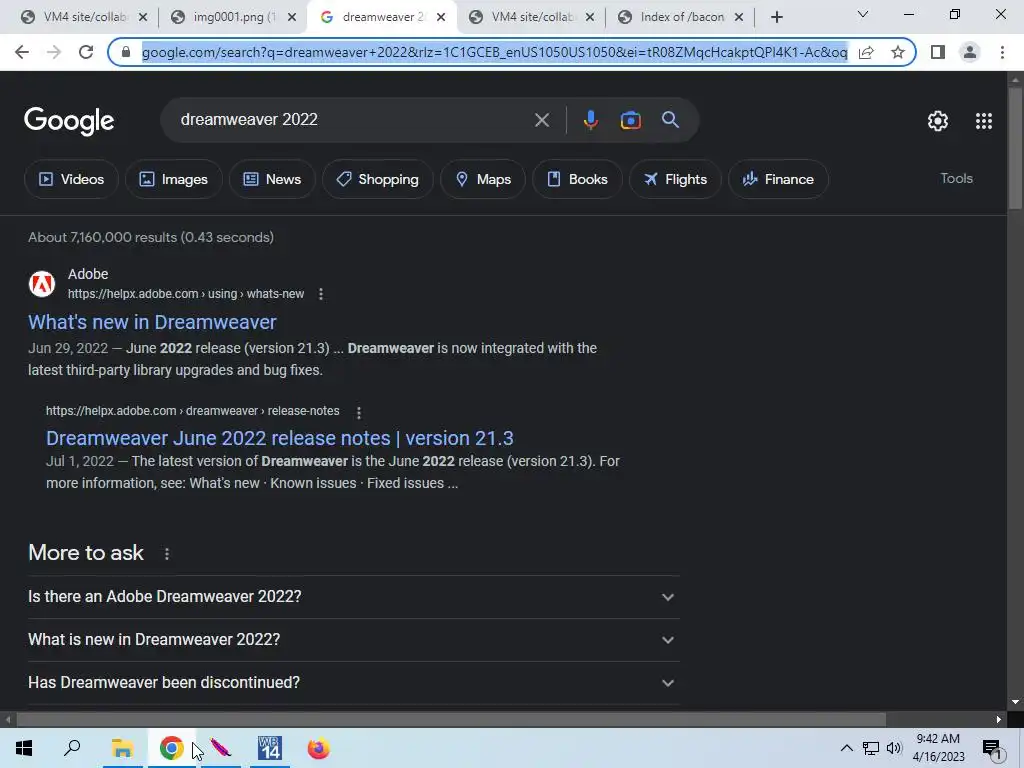This screenshot has width=1024, height=768.
Task: Clear the search box with X
Action: coord(541,120)
